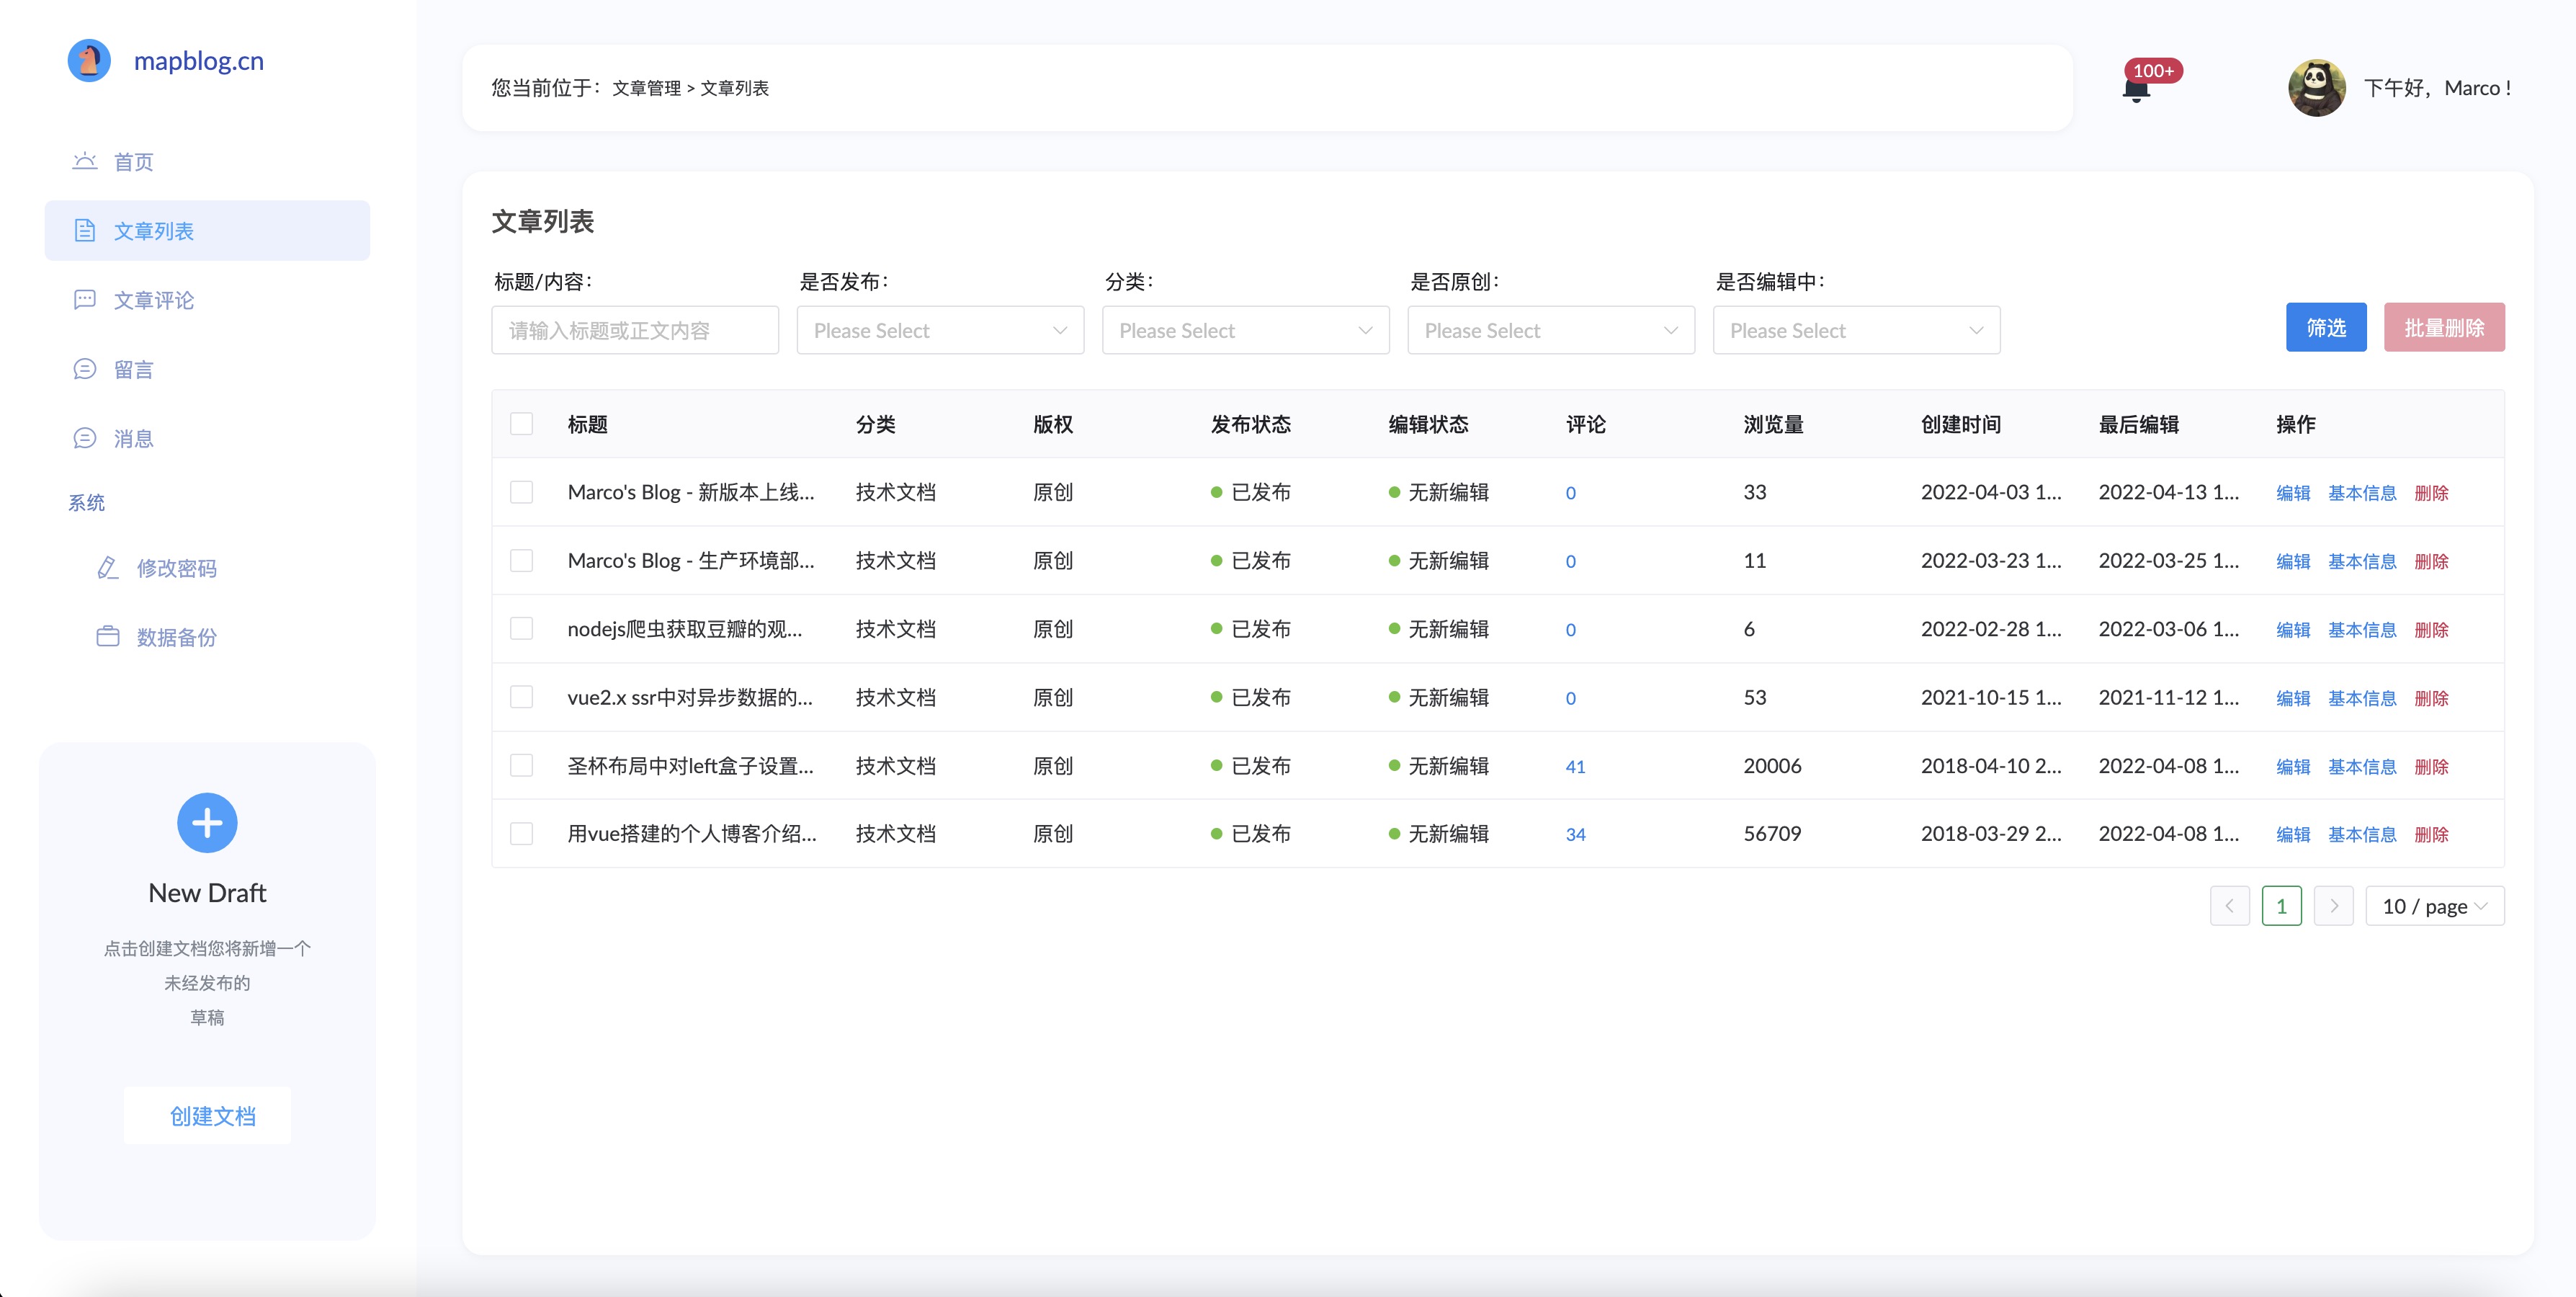Click 基本信息 for vue2.x ssr row
Viewport: 2576px width, 1297px height.
tap(2362, 698)
